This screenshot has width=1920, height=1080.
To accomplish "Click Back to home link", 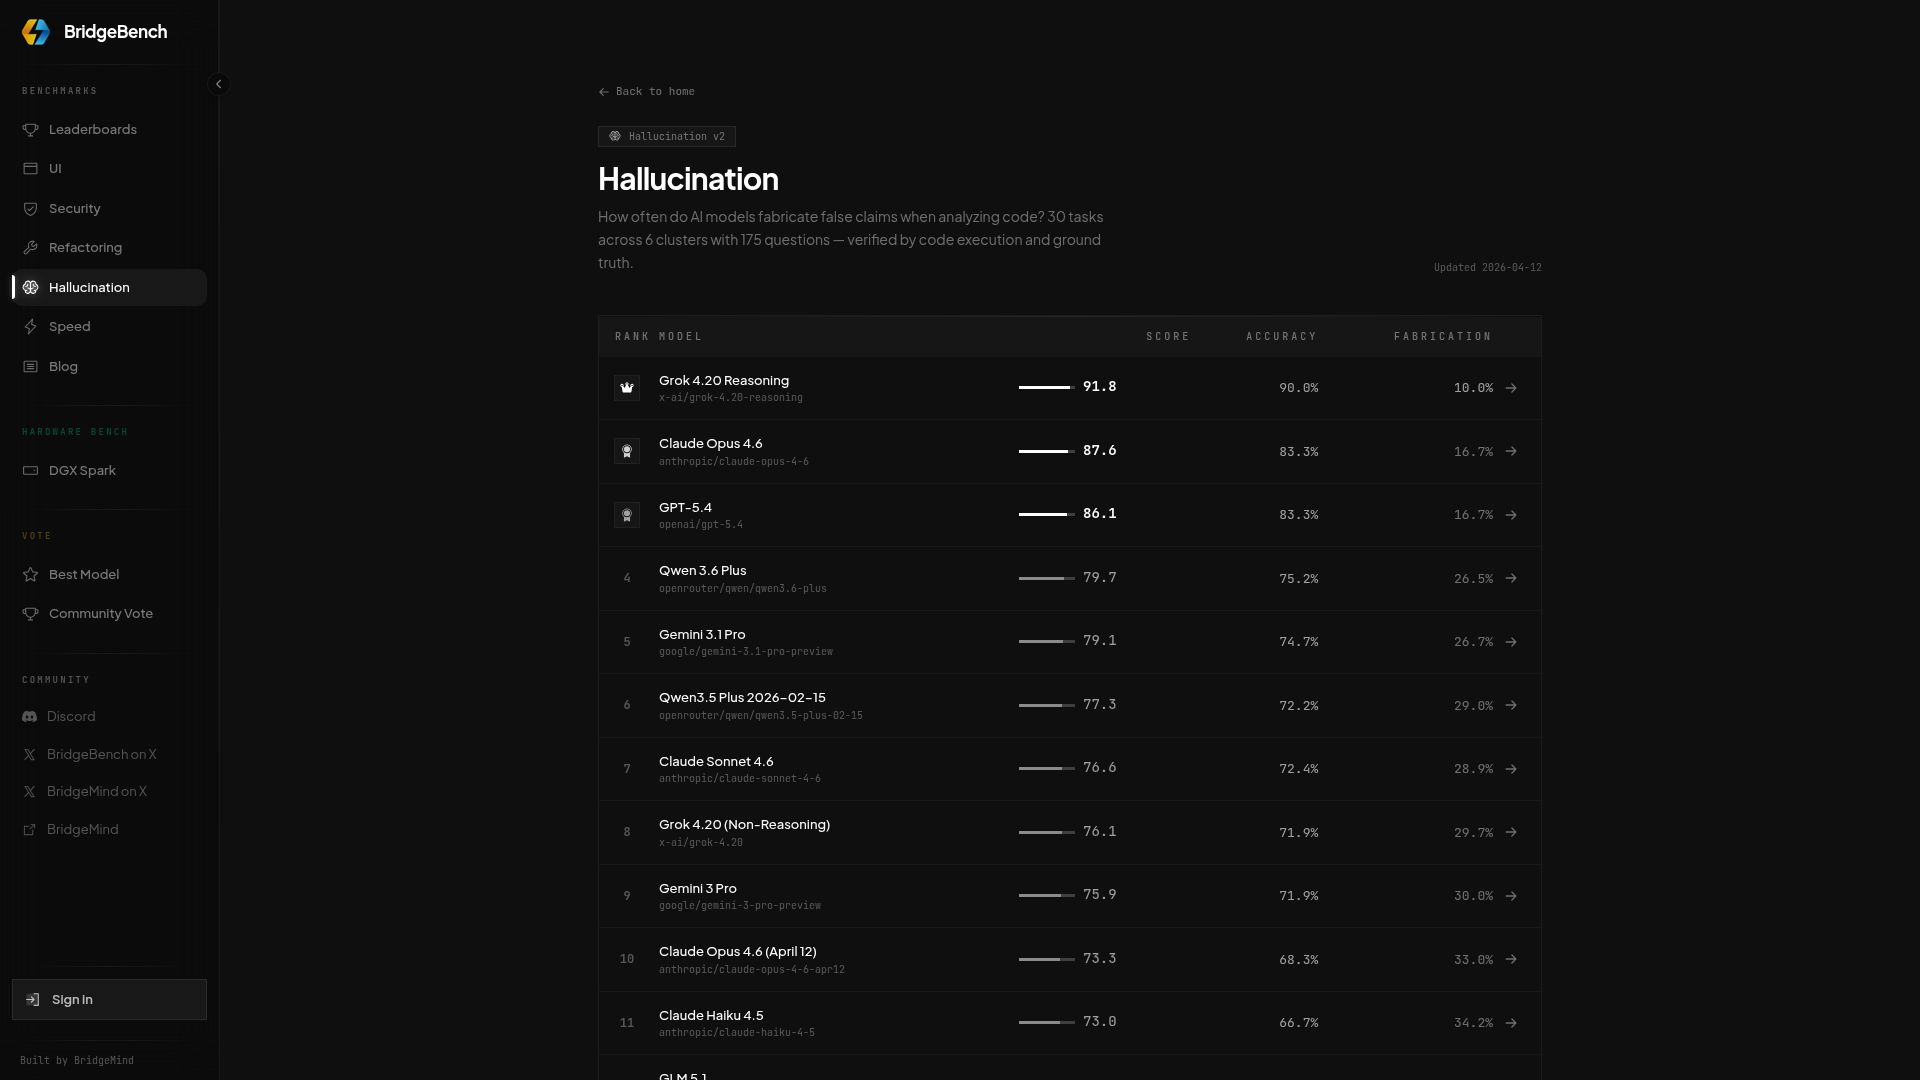I will point(646,92).
